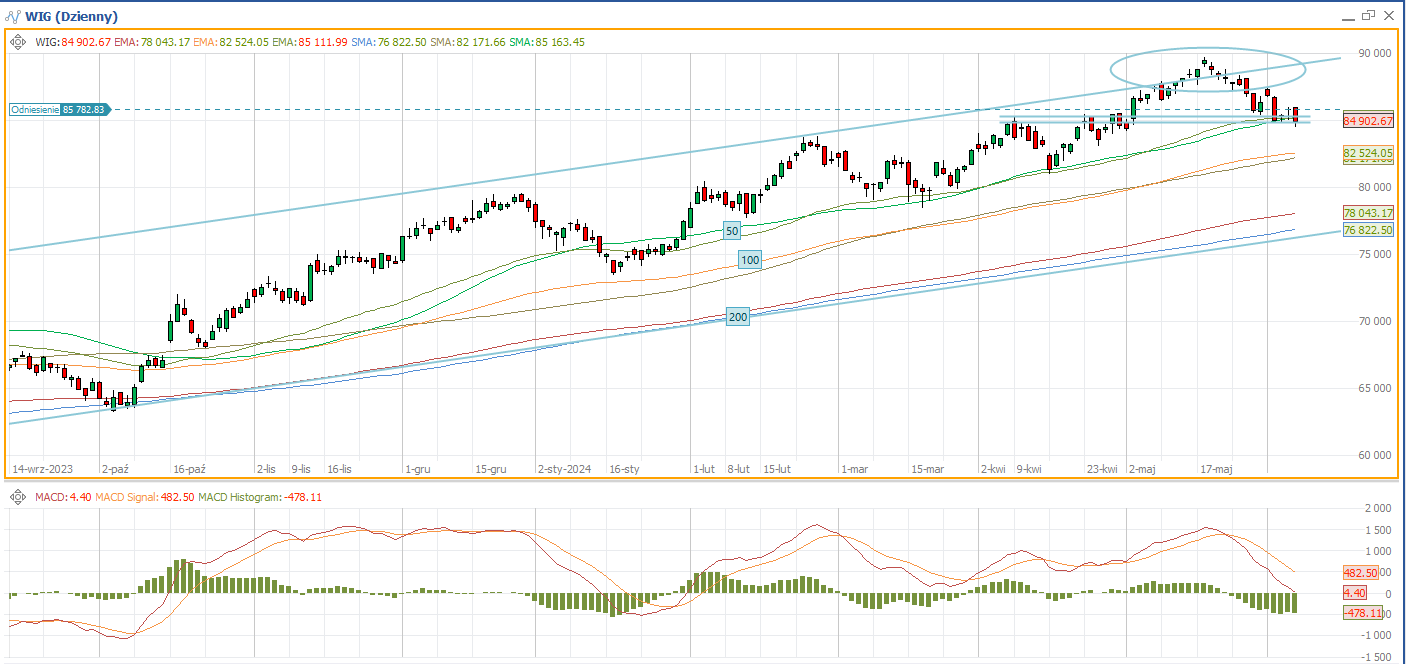Screen dimensions: 1406x664
Task: Select the WIG 84 902.67 legend entry
Action: [x=72, y=42]
